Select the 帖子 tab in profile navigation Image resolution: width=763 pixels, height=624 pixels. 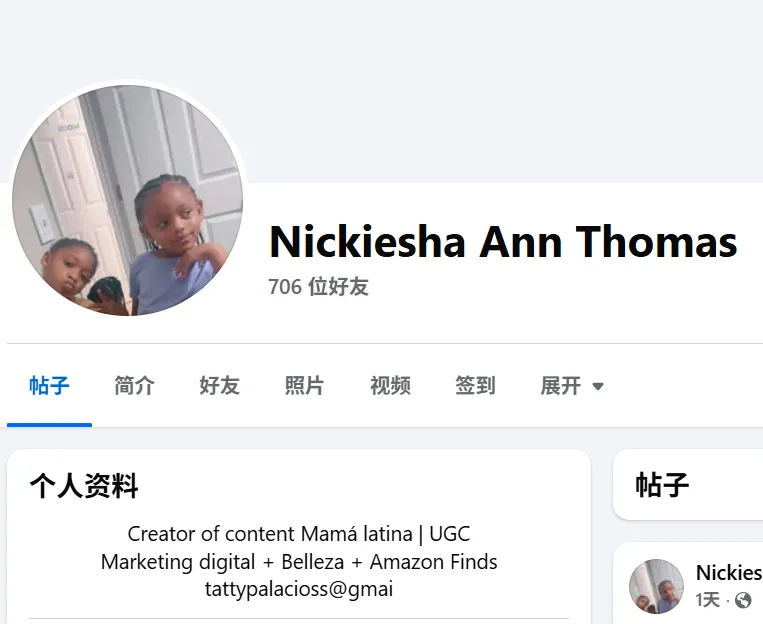pyautogui.click(x=49, y=386)
